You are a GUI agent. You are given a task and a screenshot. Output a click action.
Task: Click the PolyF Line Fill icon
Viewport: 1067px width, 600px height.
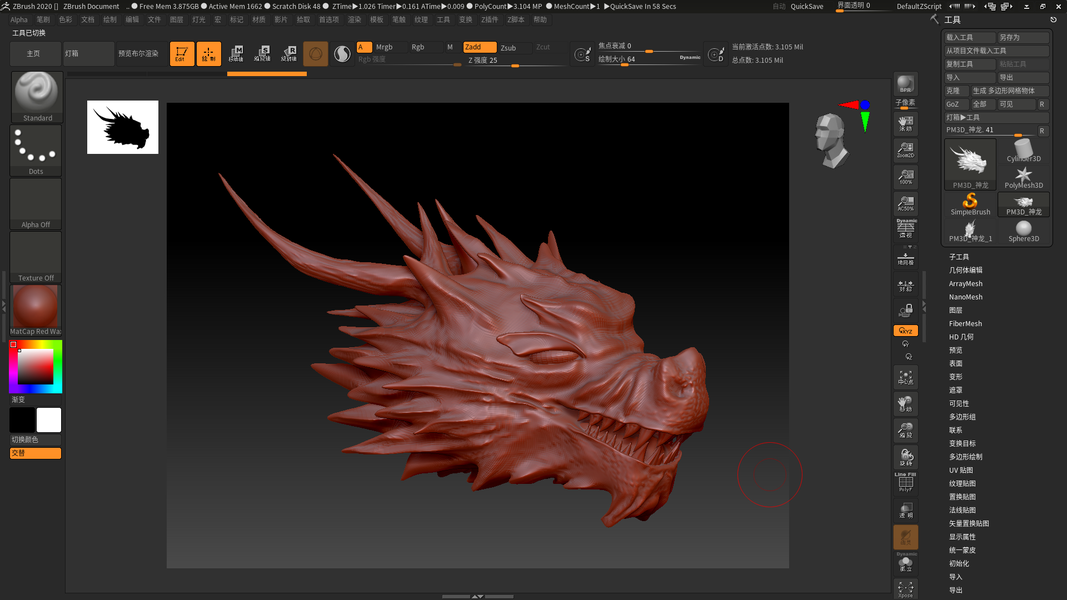click(905, 482)
